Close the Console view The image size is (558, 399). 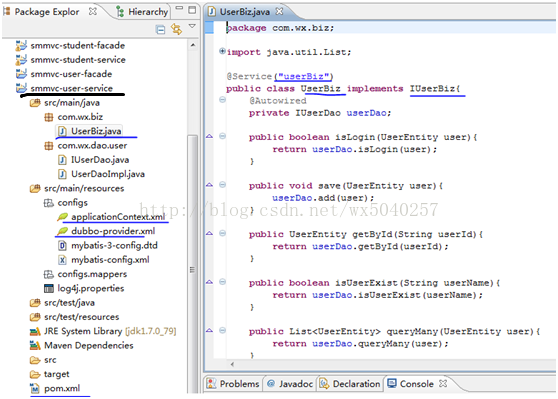click(443, 383)
